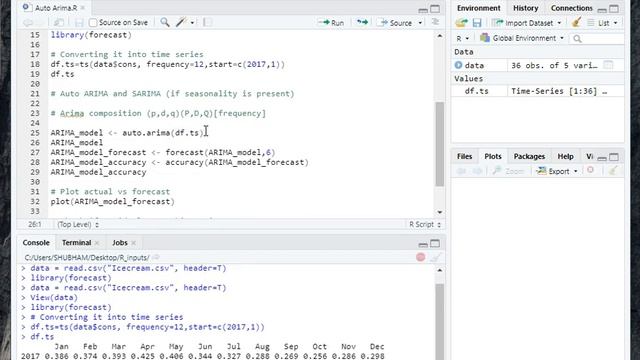This screenshot has width=640, height=360.
Task: Show next plot arrow icon
Action: (477, 171)
